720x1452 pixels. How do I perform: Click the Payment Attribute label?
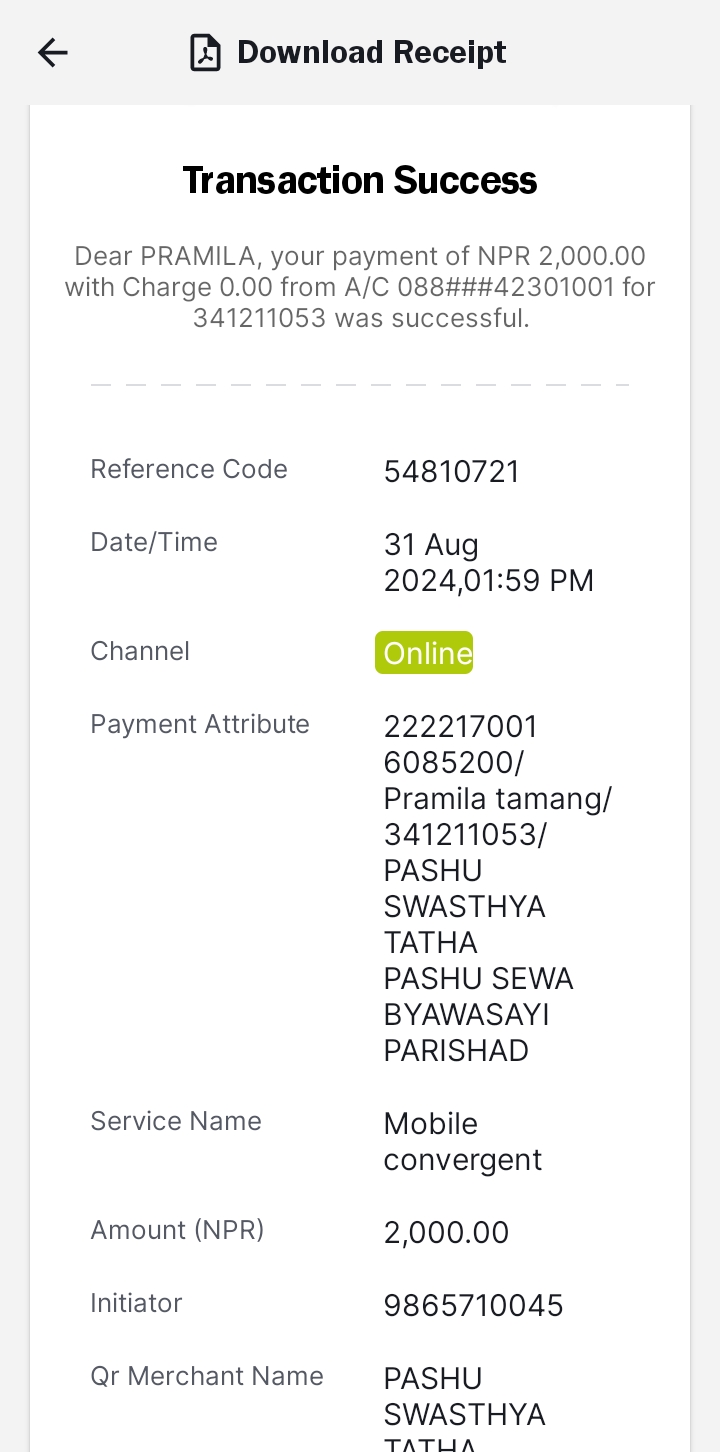click(200, 724)
